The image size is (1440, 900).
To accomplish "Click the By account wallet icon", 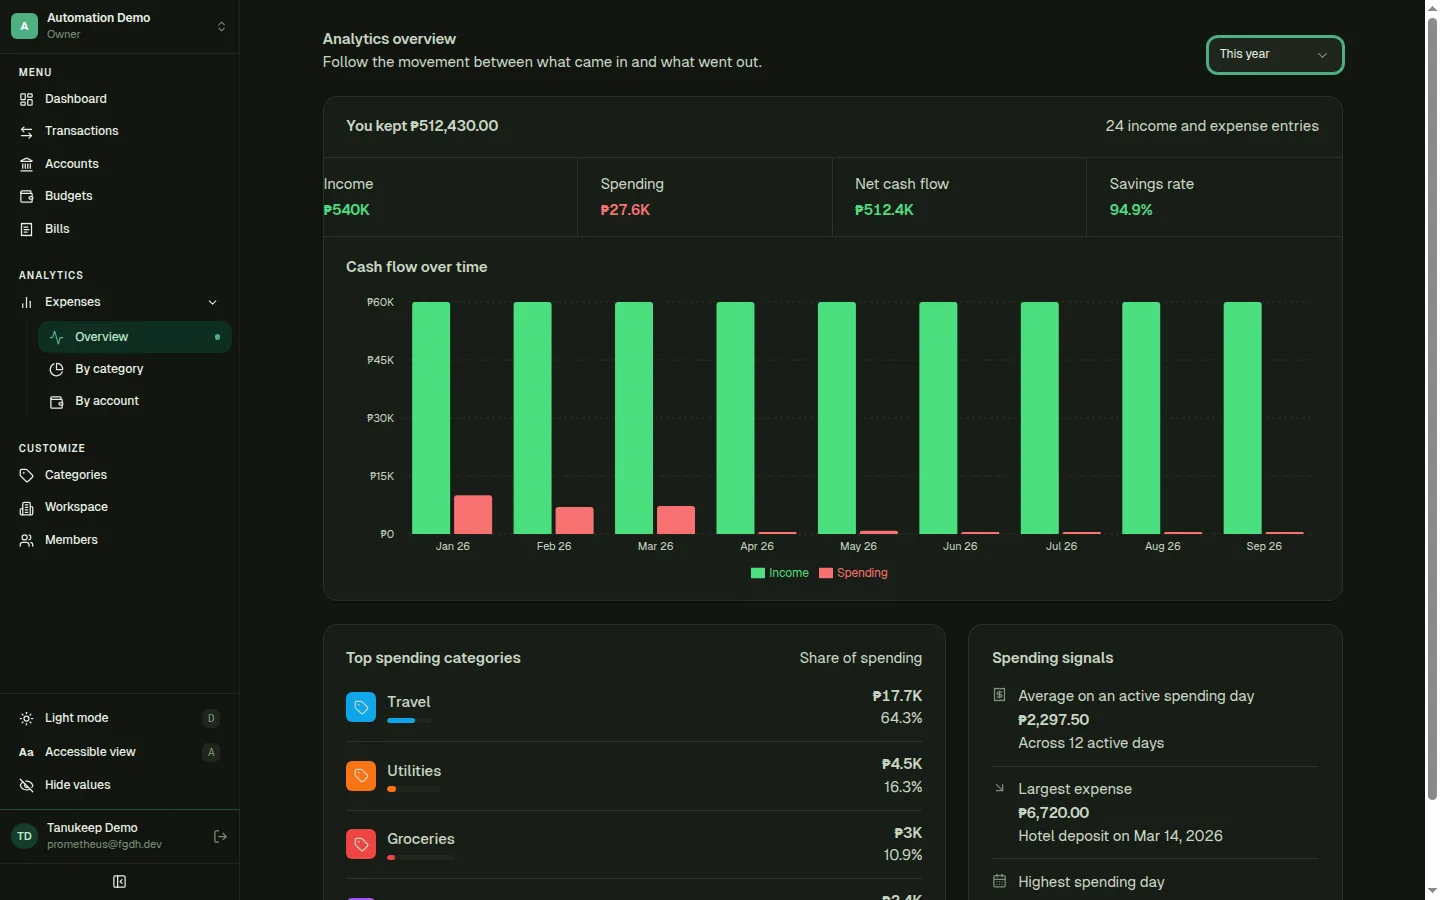I will [x=57, y=401].
